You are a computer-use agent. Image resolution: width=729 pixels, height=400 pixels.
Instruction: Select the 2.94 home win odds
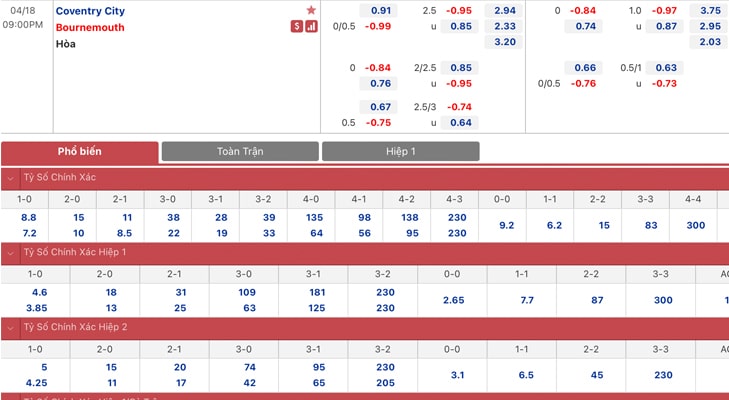click(x=504, y=11)
